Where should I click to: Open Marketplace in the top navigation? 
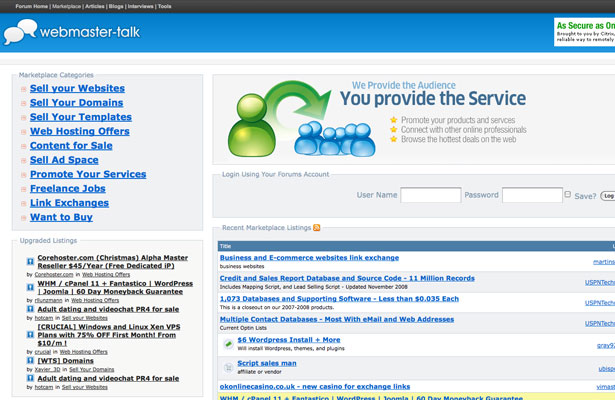pos(67,6)
